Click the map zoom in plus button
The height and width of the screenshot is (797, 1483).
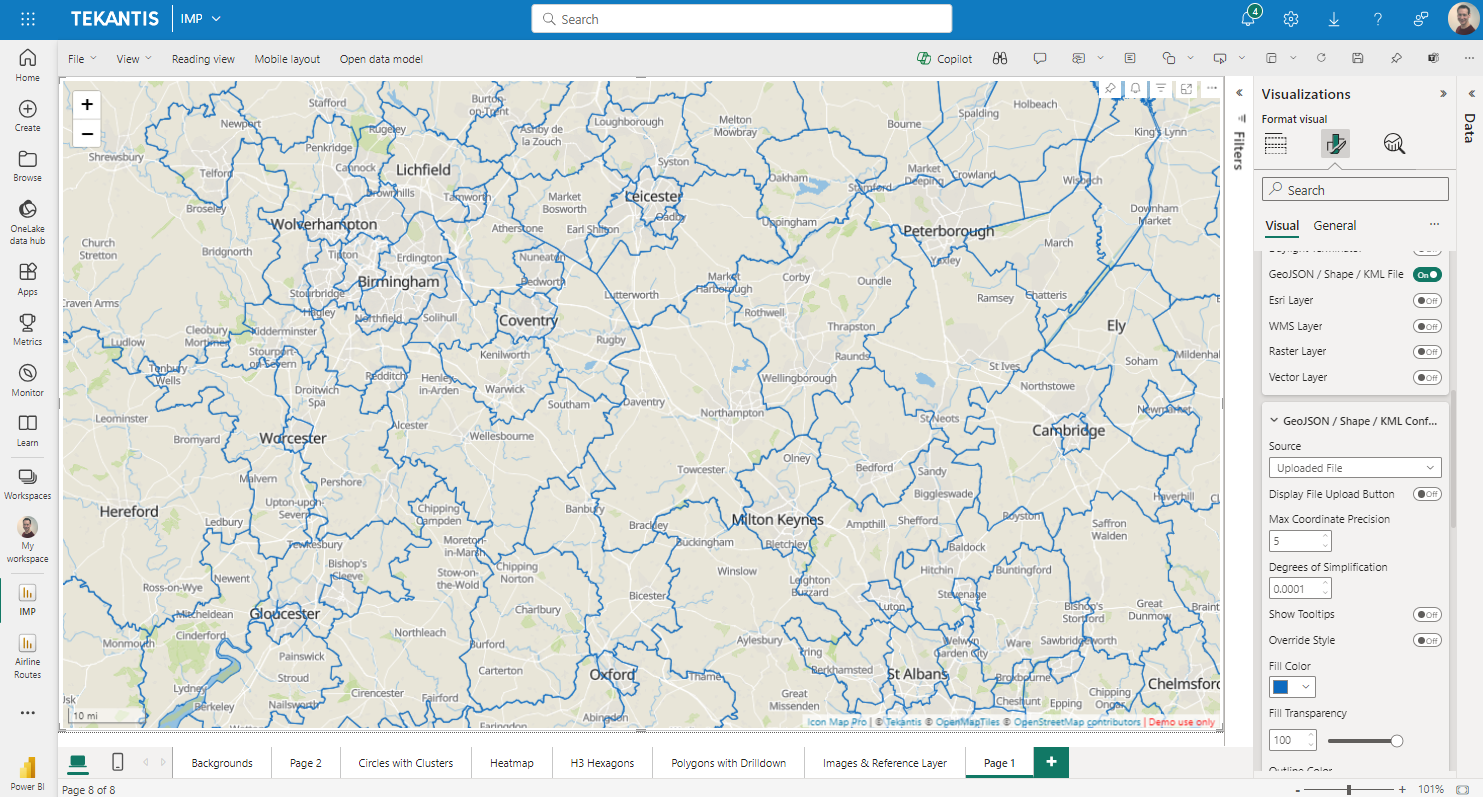point(87,105)
